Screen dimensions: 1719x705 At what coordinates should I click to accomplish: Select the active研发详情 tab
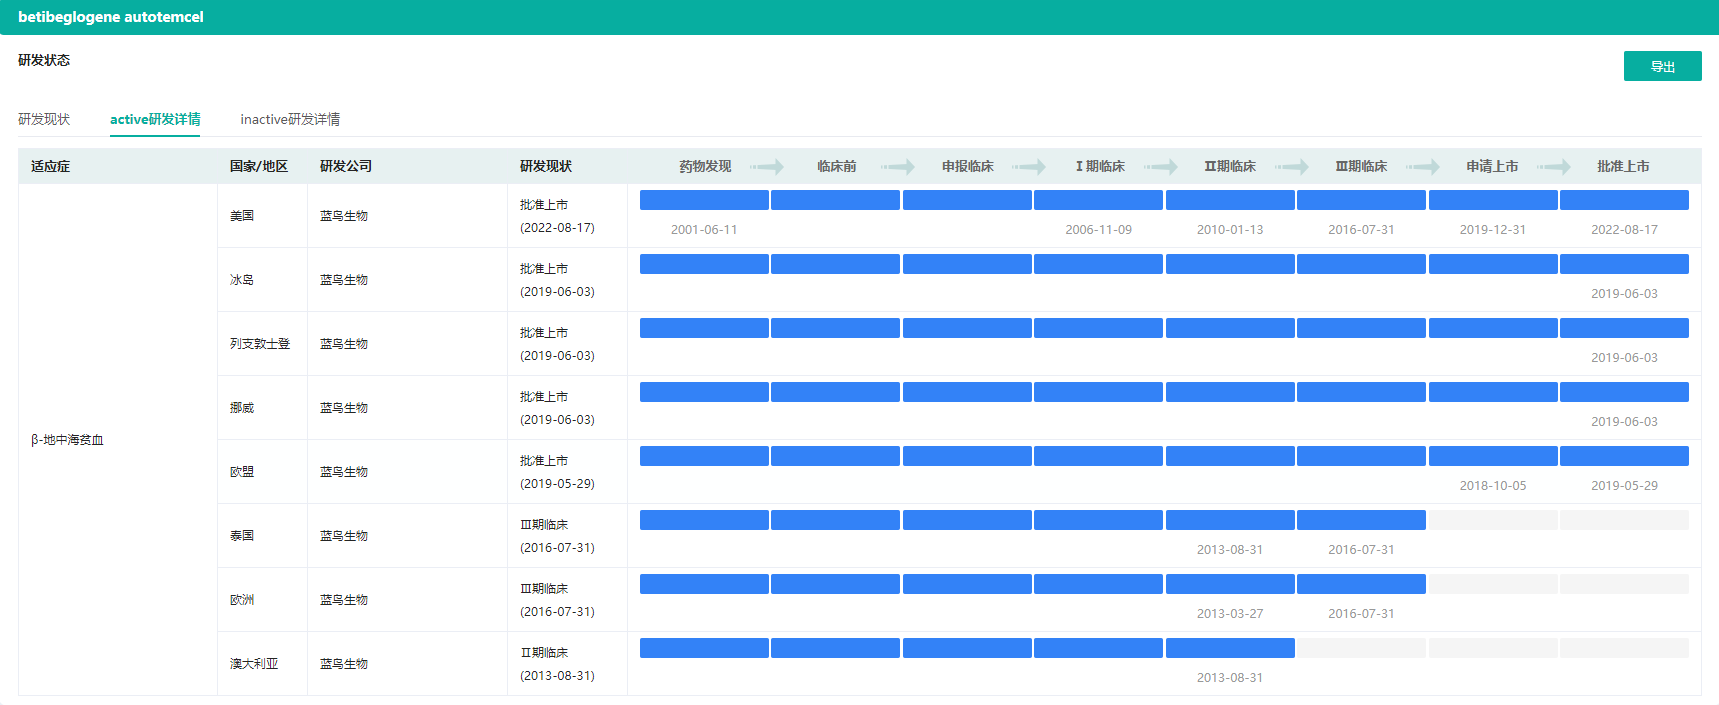tap(155, 119)
